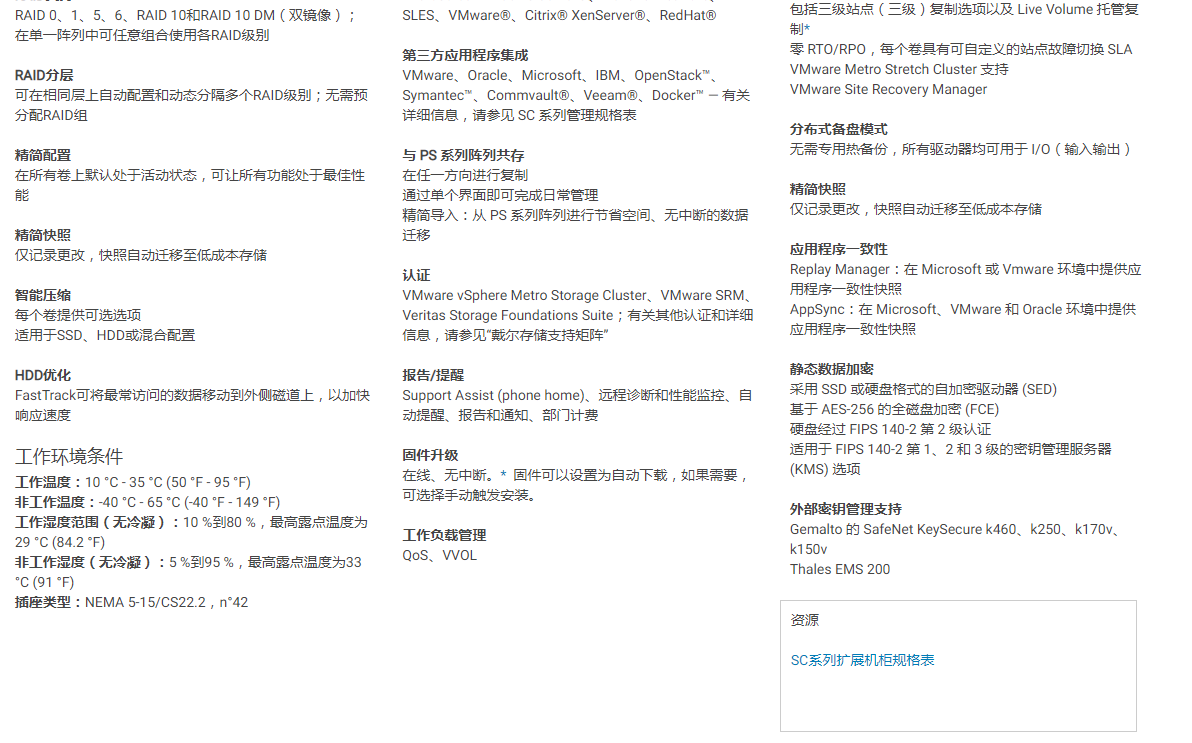
Task: Click the AppSync description line
Action: [963, 319]
